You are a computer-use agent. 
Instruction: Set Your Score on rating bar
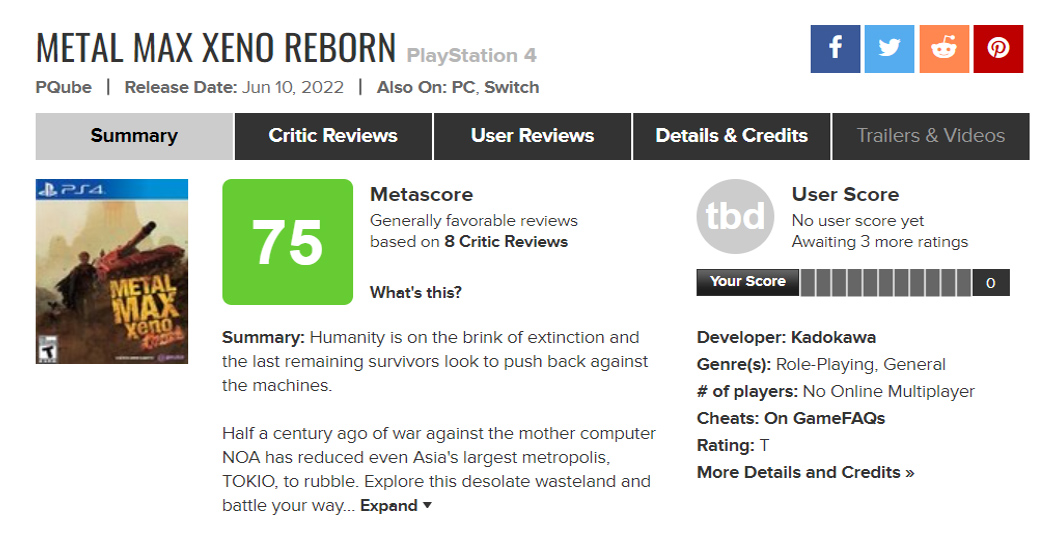[x=885, y=283]
